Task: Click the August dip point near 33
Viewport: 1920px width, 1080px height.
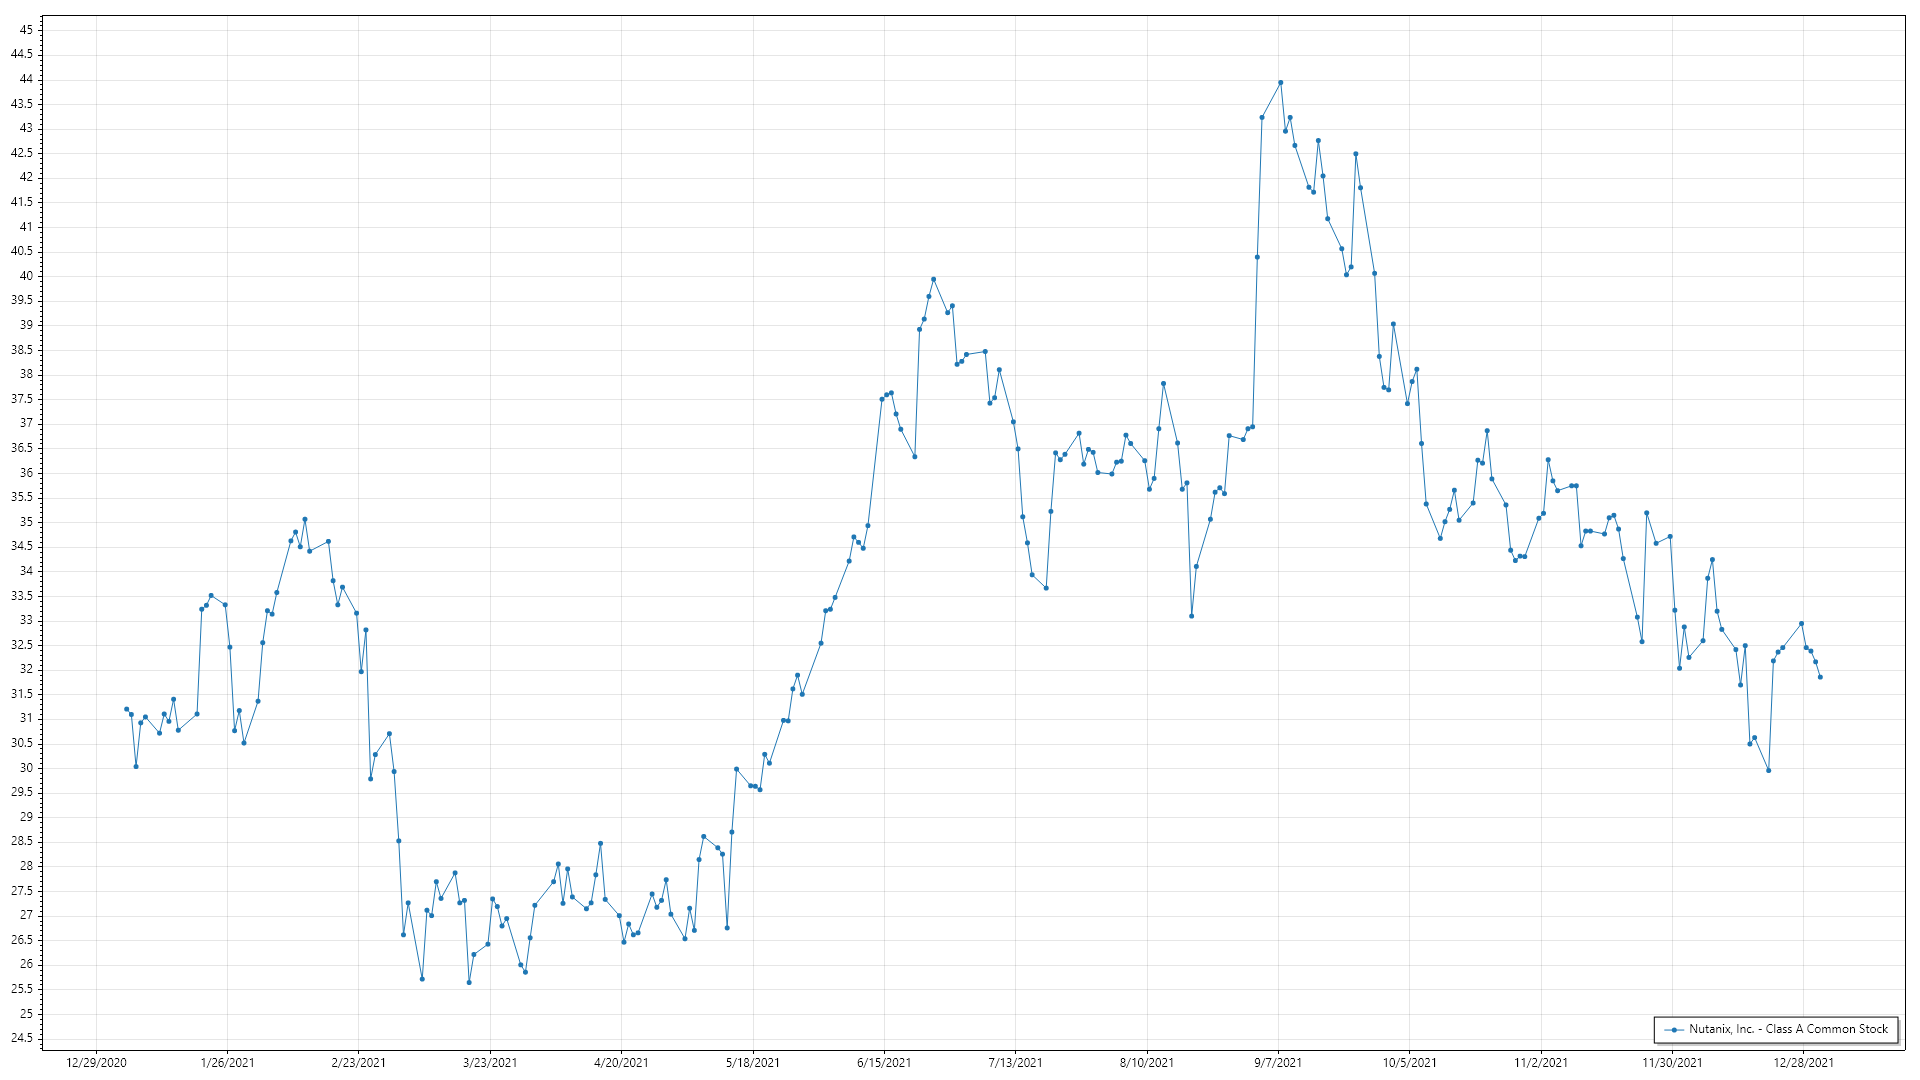Action: (1191, 616)
